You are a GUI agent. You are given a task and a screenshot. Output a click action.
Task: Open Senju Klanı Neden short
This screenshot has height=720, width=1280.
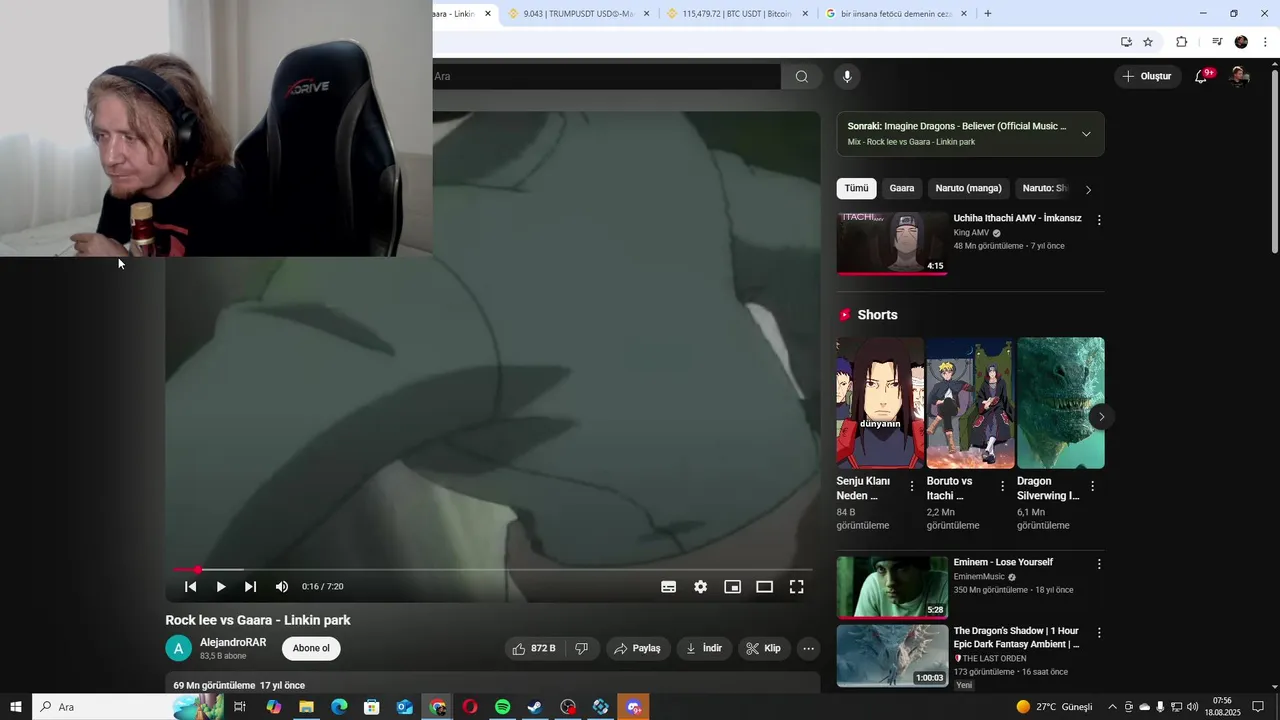[x=880, y=403]
